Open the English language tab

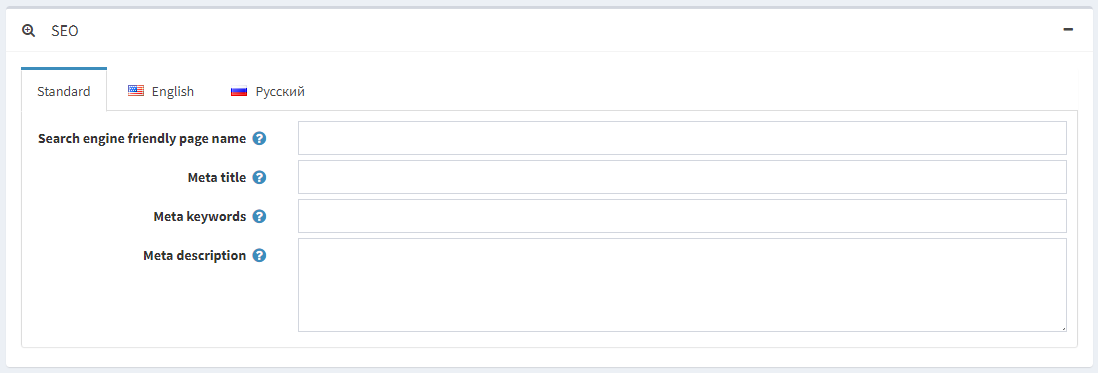(x=160, y=91)
